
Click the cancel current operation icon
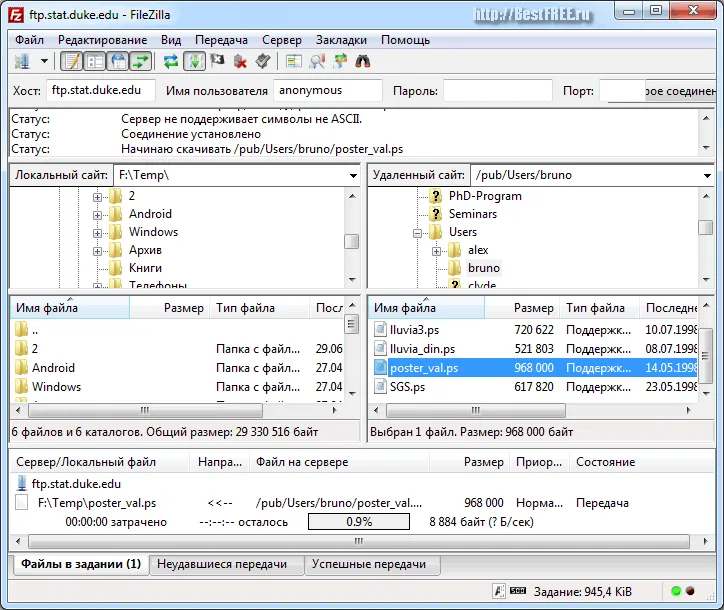click(217, 60)
